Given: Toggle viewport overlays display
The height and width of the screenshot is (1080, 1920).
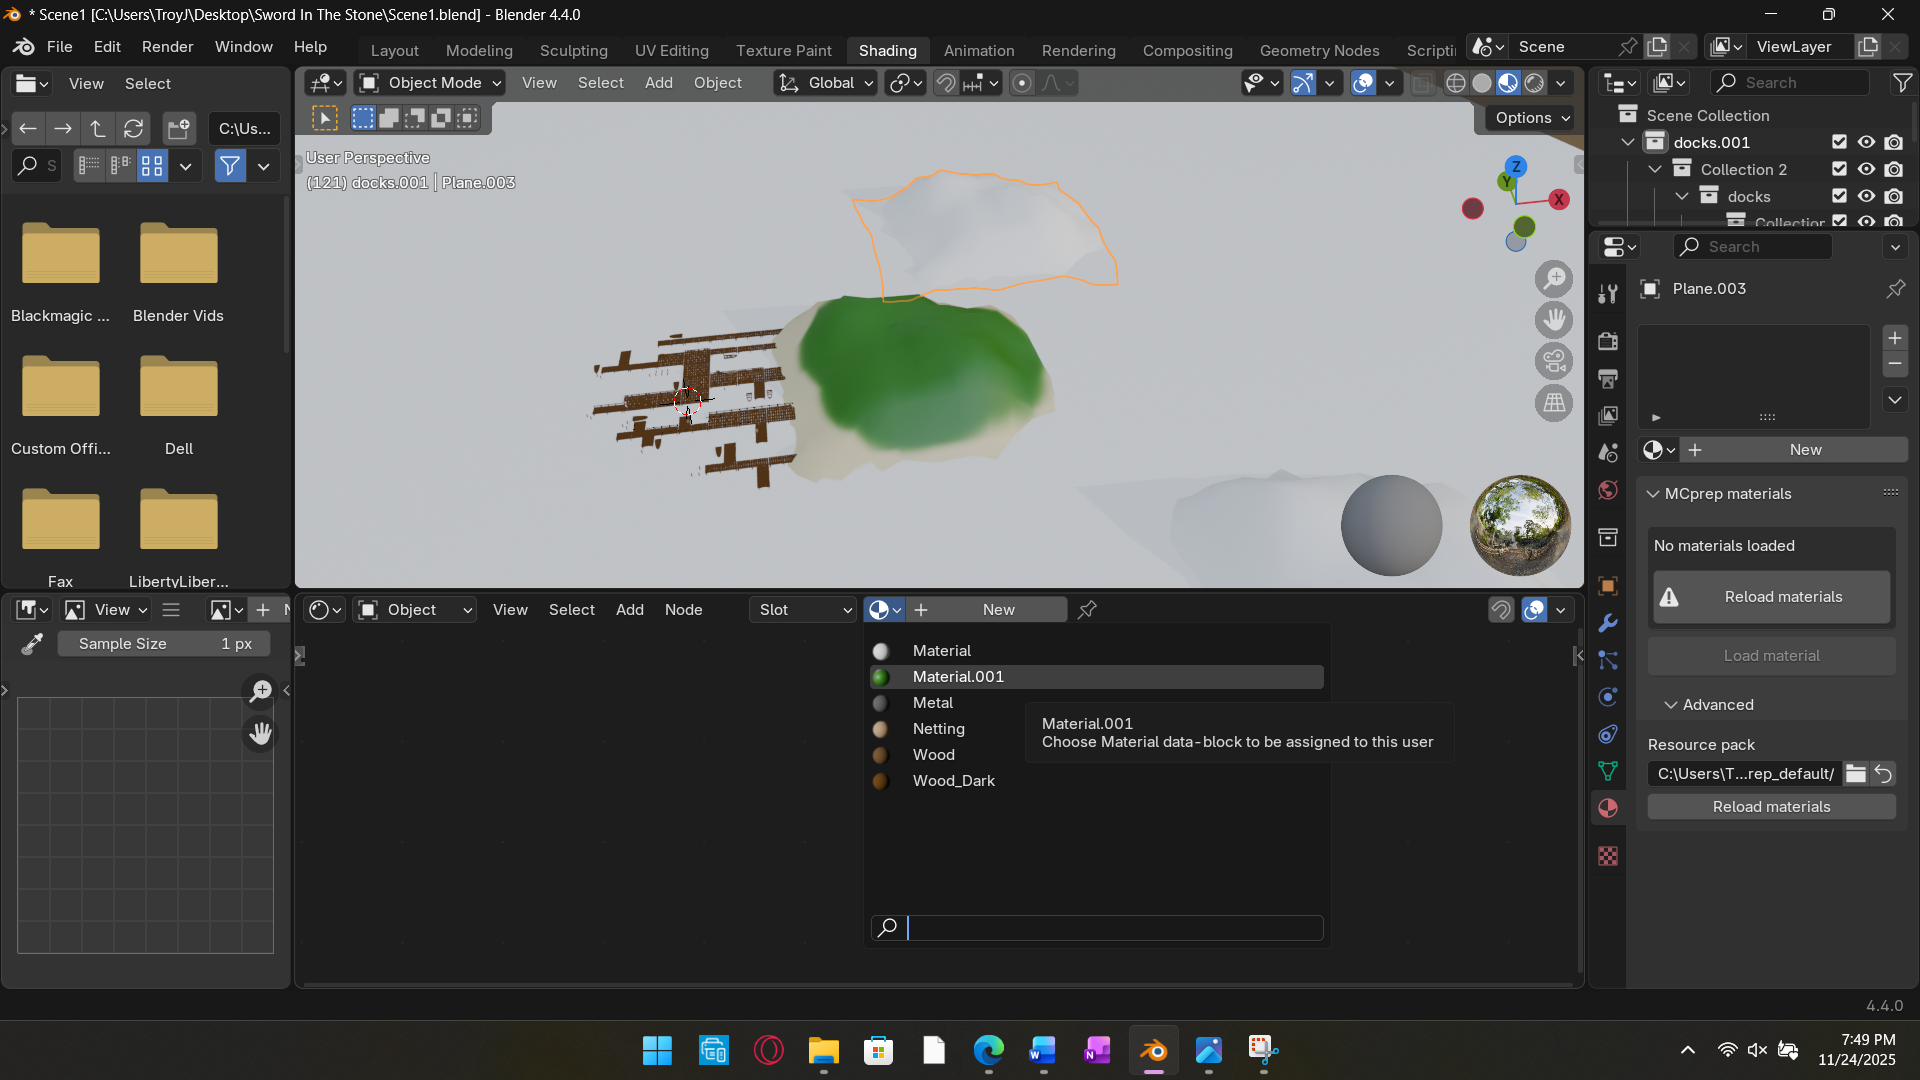Looking at the screenshot, I should (x=1363, y=83).
